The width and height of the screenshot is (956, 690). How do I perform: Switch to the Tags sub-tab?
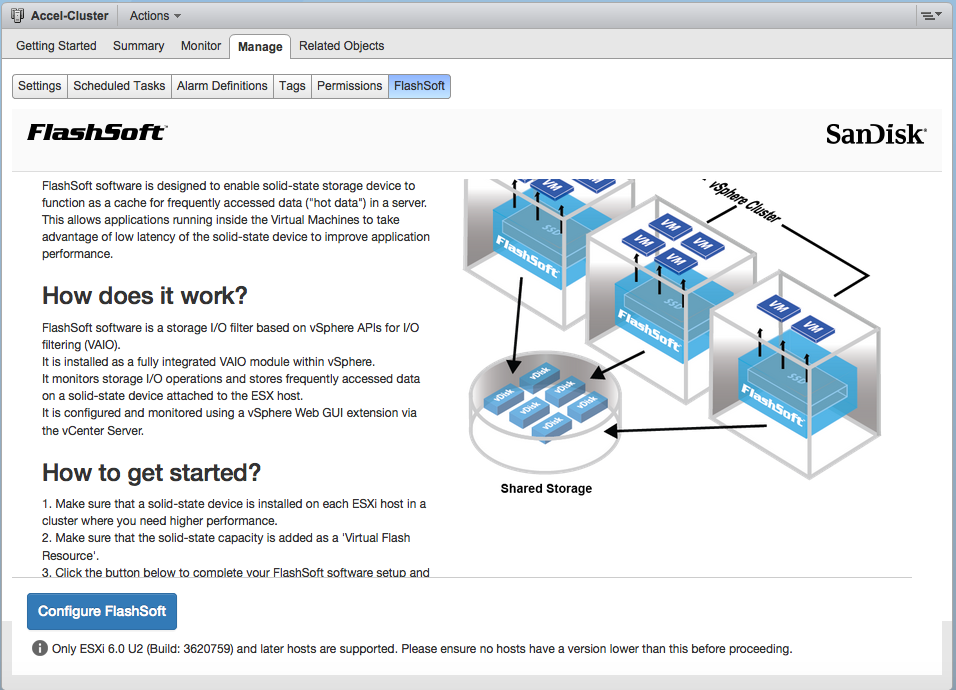pyautogui.click(x=292, y=86)
